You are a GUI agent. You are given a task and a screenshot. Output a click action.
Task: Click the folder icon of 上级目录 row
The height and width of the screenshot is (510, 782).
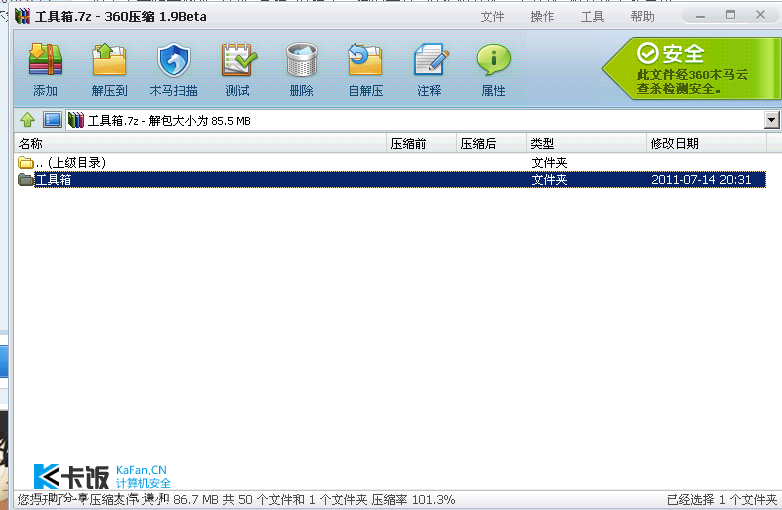pos(26,163)
